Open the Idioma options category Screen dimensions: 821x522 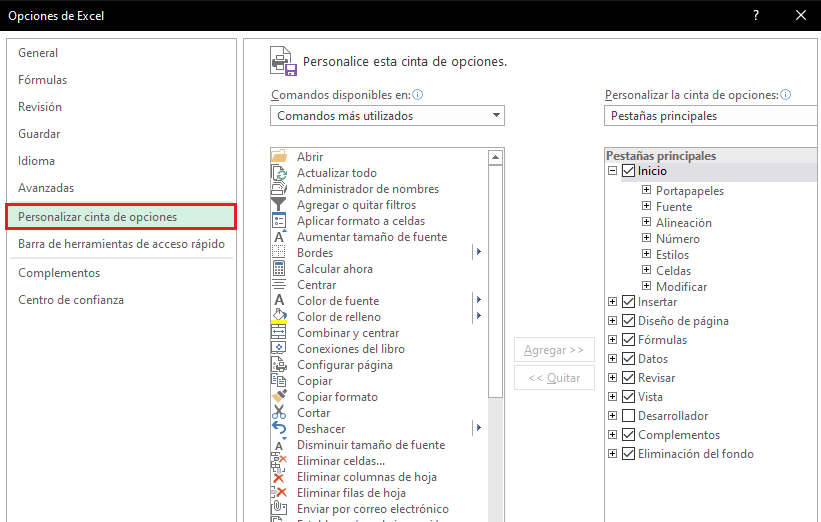pyautogui.click(x=36, y=161)
